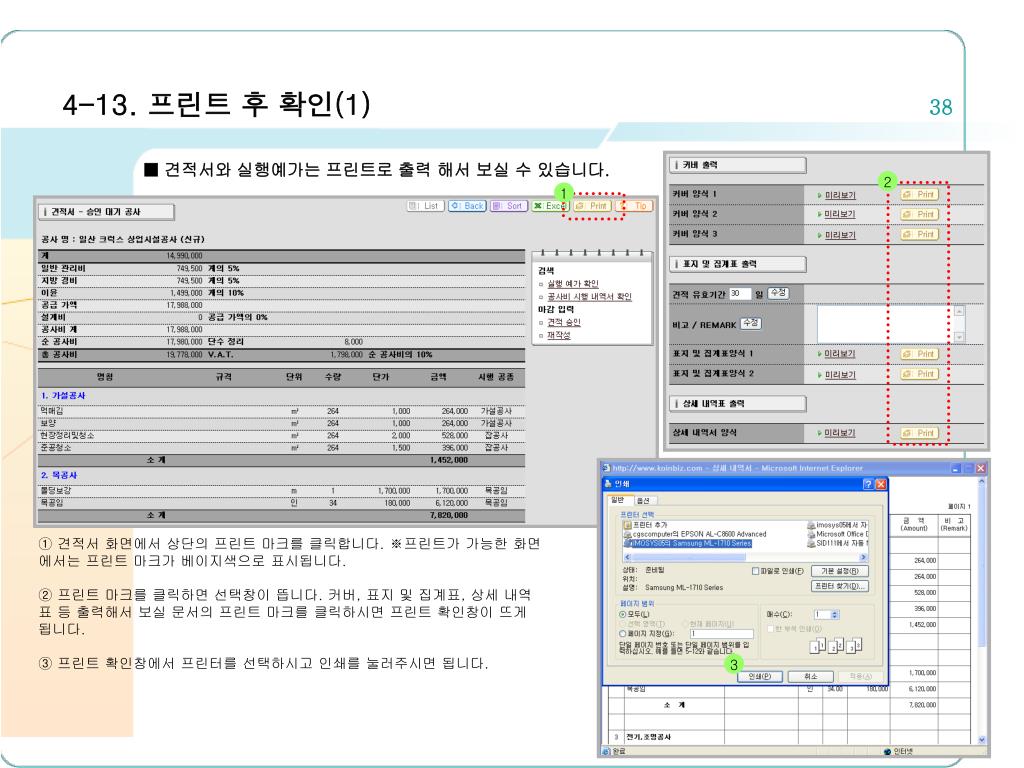
Task: Select the Samsung ML-1710 Series printer
Action: [688, 543]
